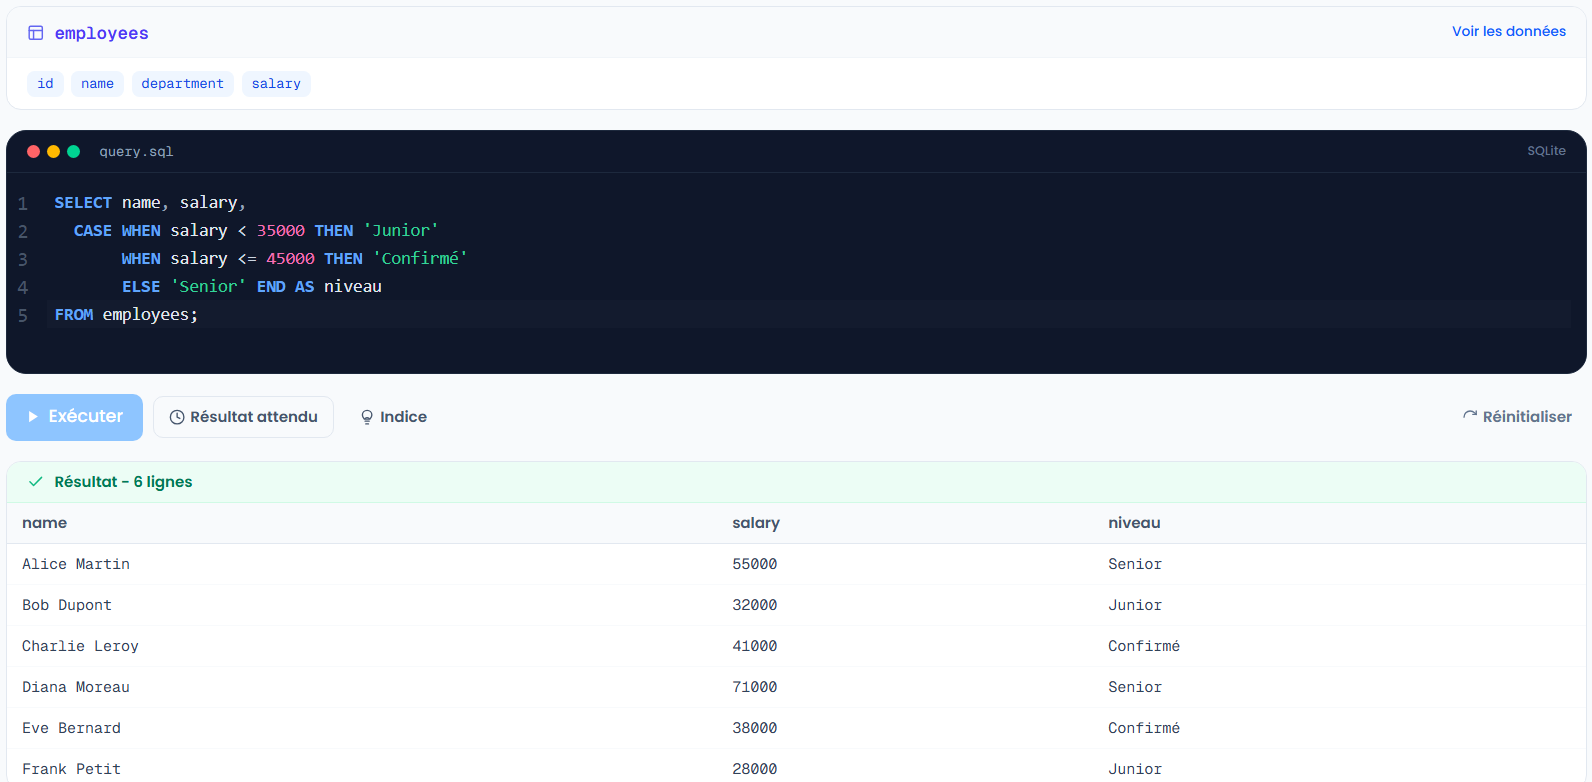
Task: Click the niveau alias in the code
Action: (x=353, y=287)
